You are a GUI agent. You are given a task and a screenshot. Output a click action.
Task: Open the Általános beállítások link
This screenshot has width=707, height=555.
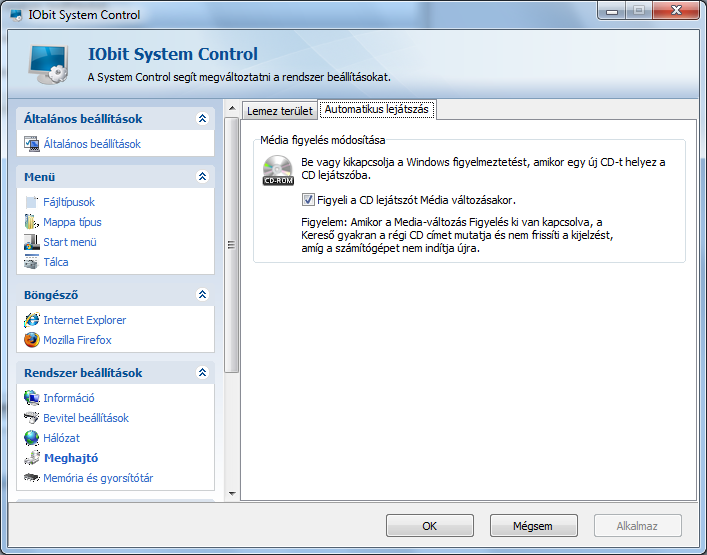pyautogui.click(x=92, y=144)
